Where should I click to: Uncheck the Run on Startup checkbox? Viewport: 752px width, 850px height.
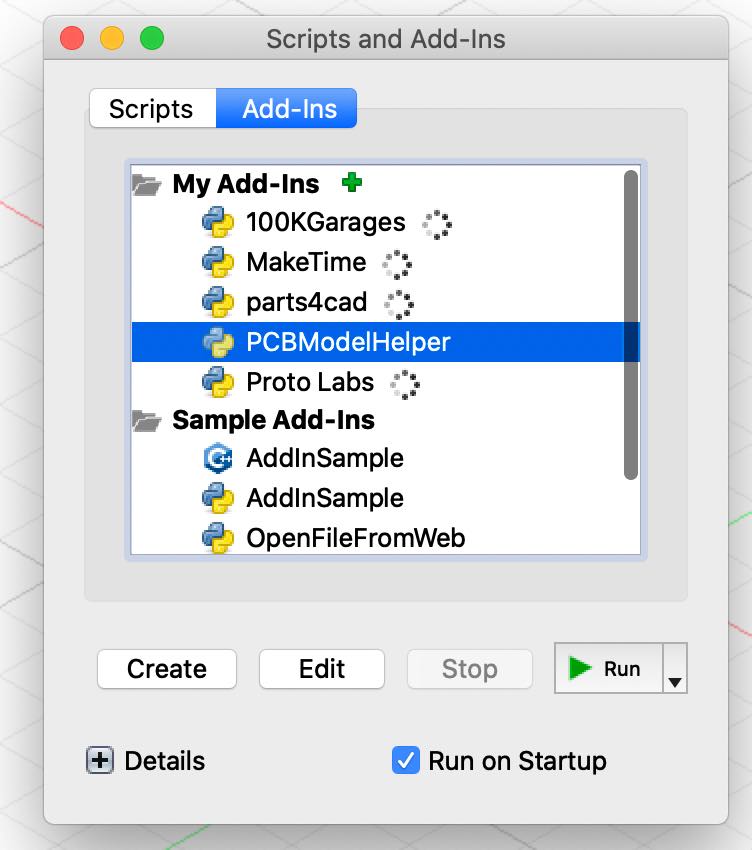[x=406, y=760]
